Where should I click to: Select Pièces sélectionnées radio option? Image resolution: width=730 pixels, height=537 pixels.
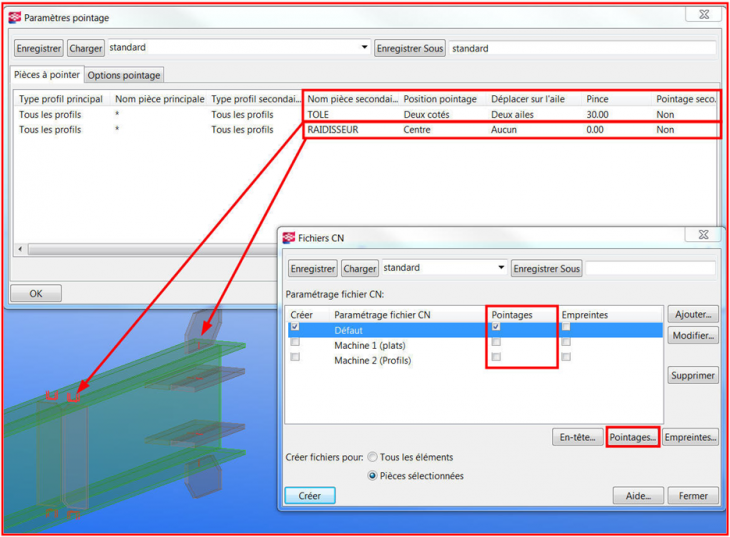[372, 476]
